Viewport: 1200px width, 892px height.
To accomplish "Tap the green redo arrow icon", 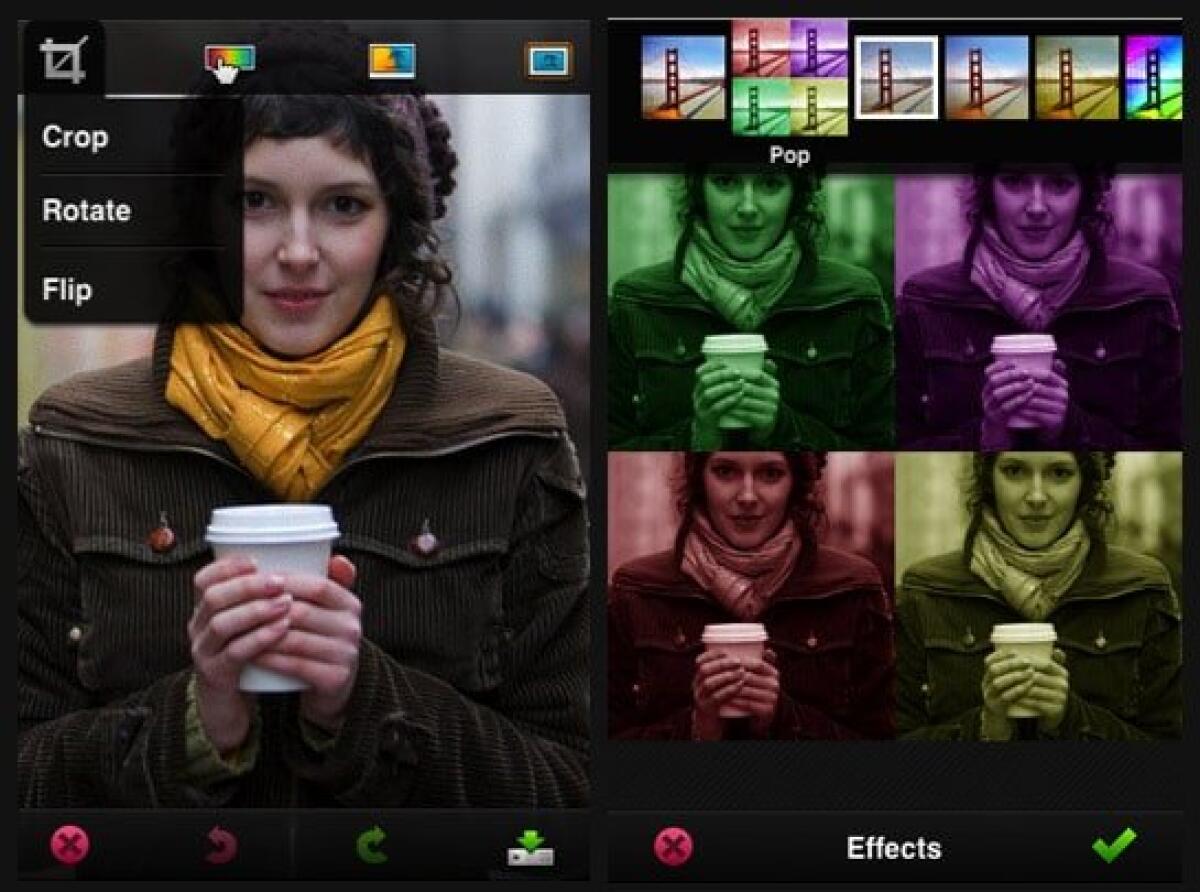I will click(x=372, y=846).
